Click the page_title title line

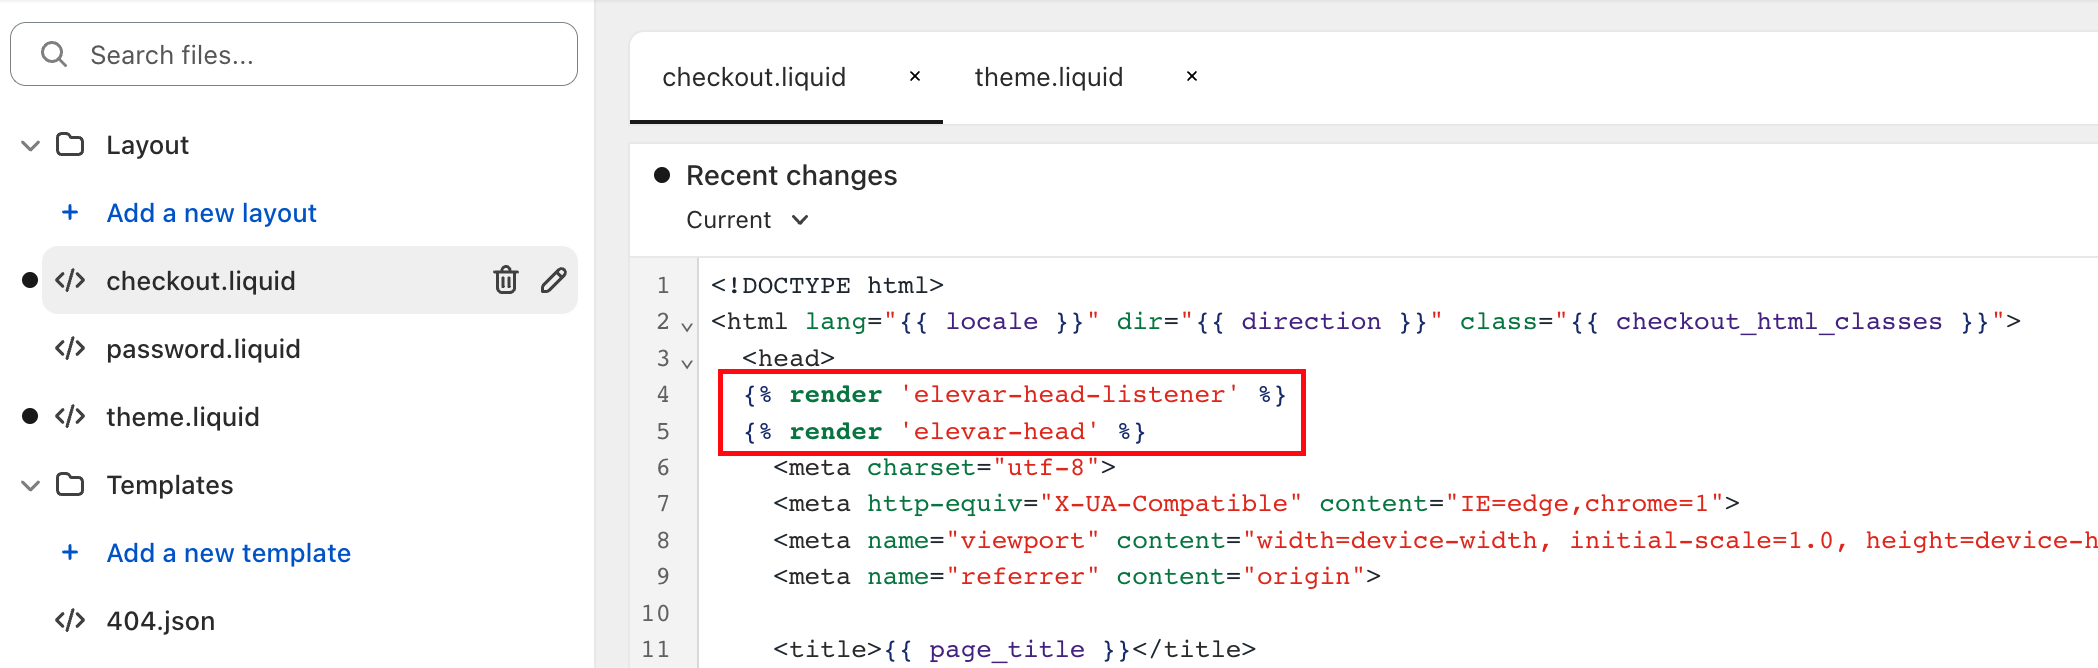(x=1014, y=649)
